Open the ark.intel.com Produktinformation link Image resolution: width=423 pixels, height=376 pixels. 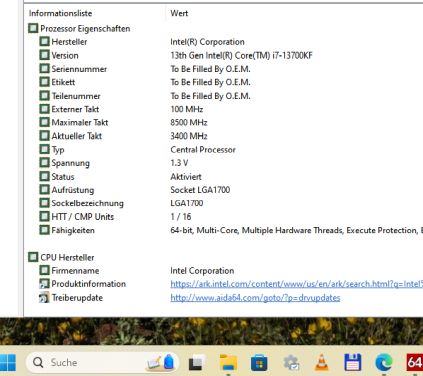(296, 284)
